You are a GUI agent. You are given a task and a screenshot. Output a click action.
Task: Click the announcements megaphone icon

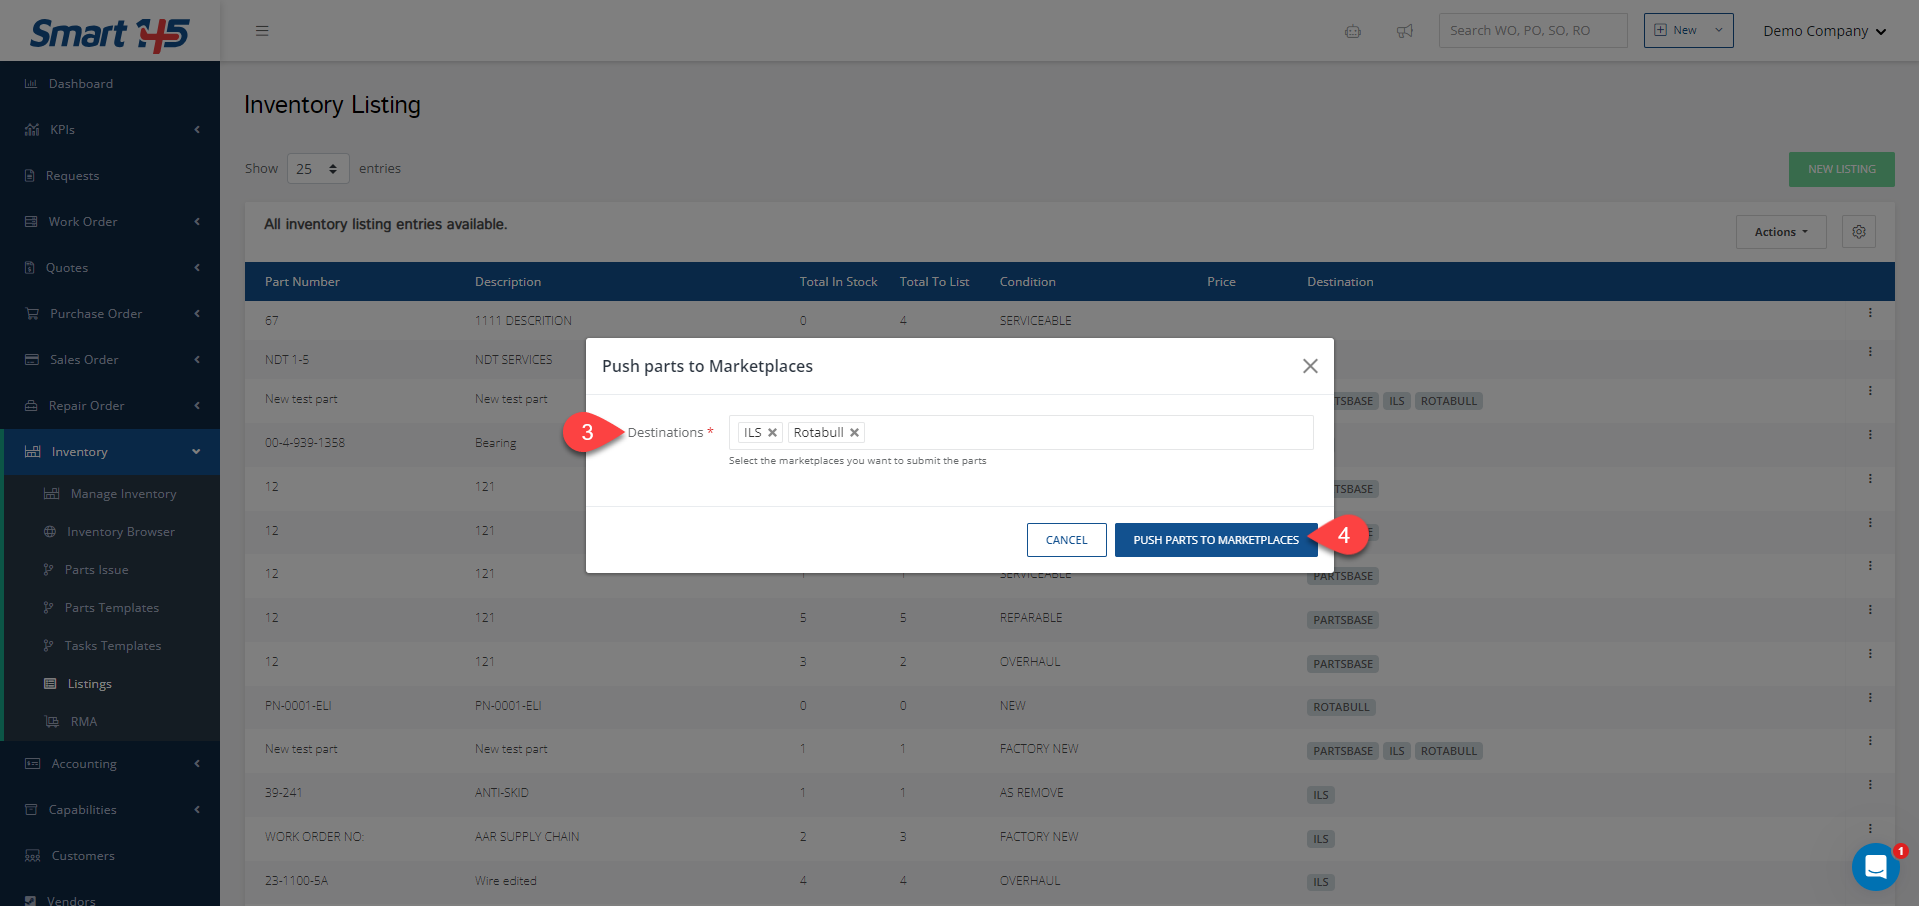1404,31
